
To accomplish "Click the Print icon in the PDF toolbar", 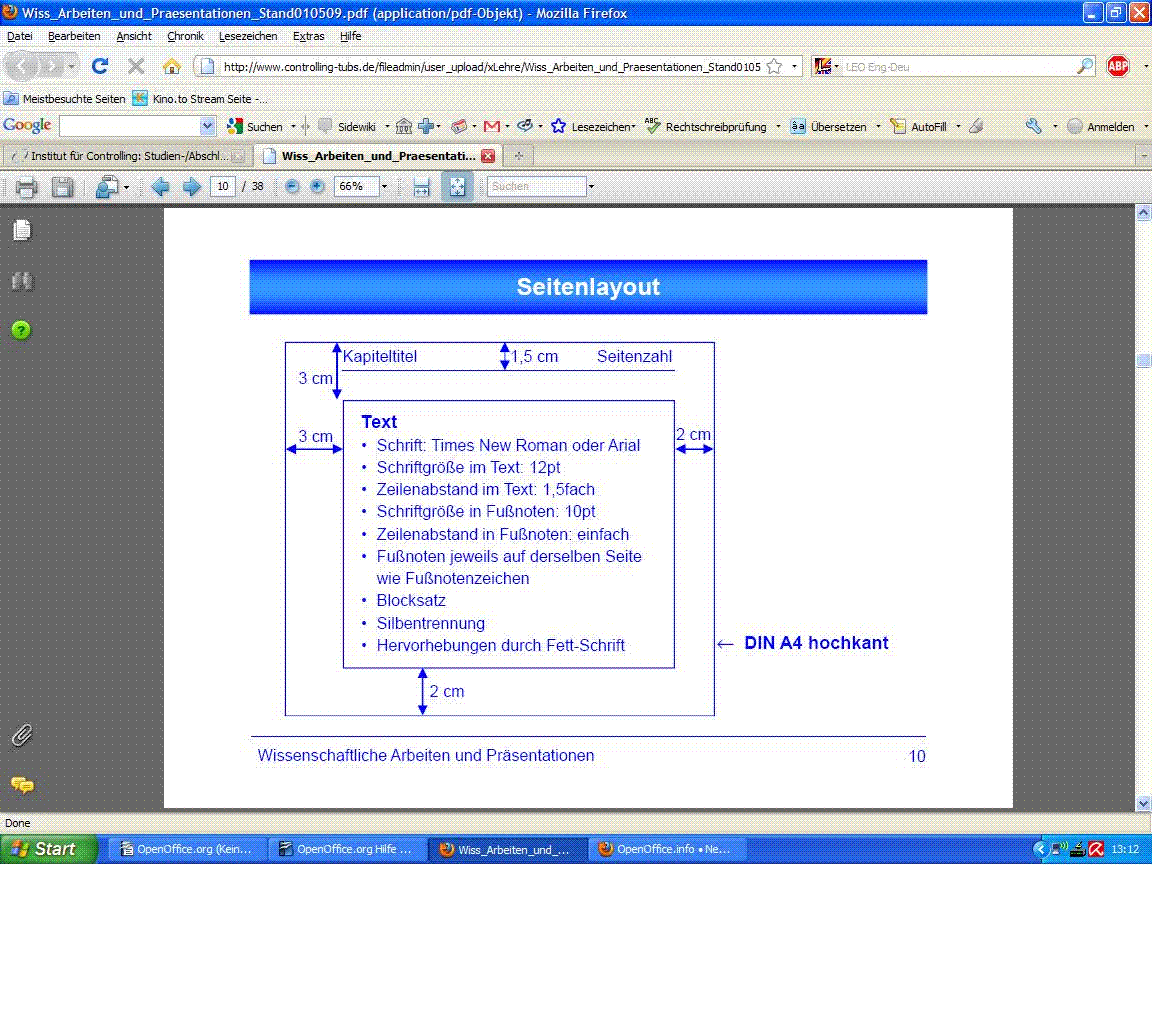I will (x=25, y=187).
